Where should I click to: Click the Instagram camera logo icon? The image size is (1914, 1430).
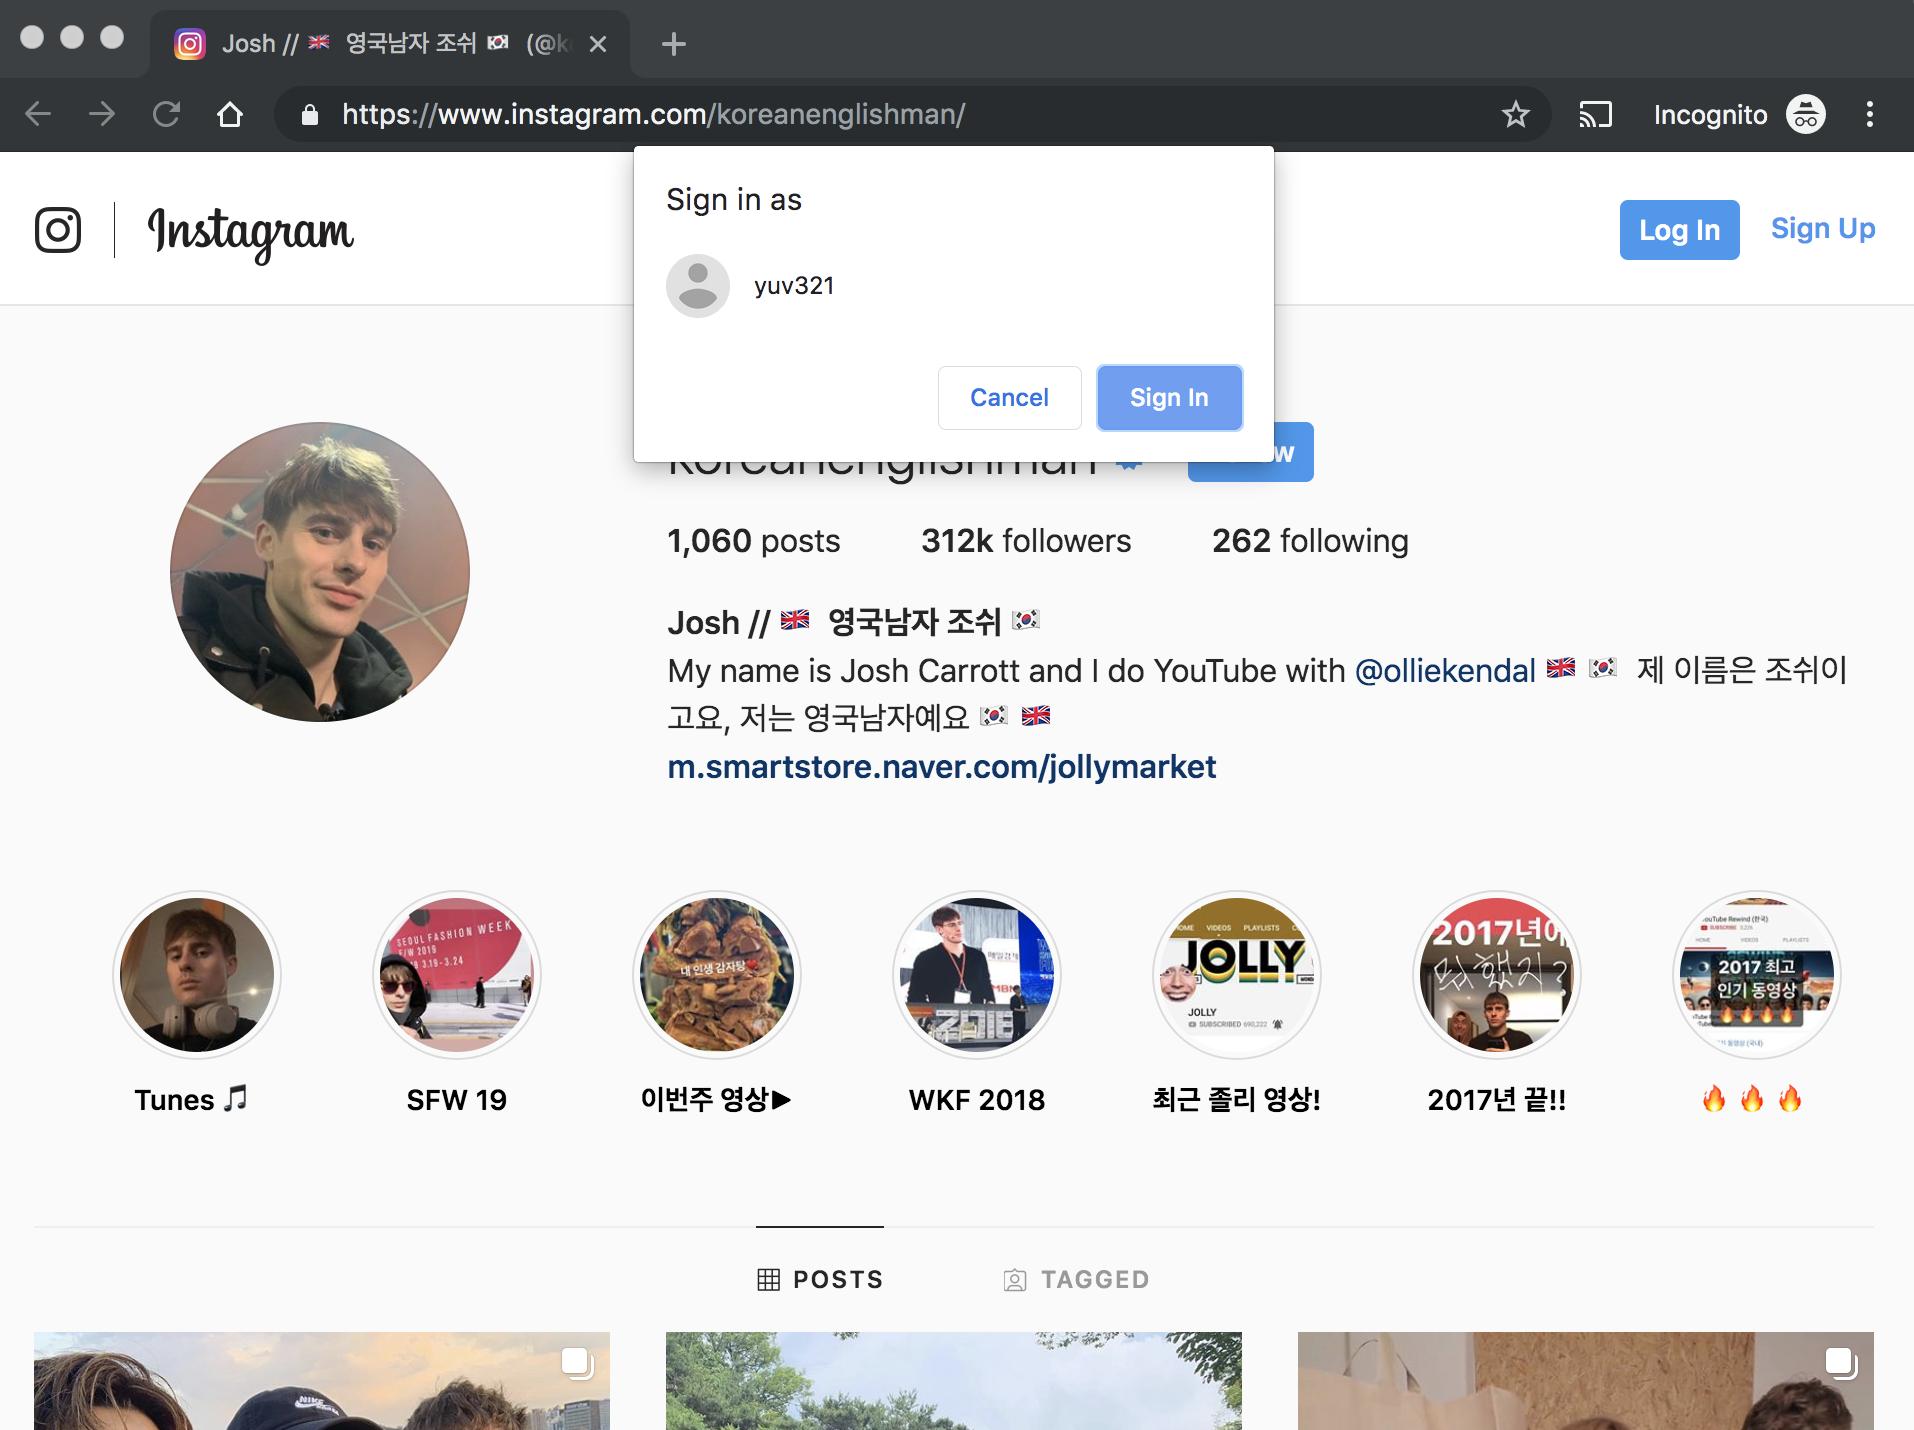coord(58,230)
